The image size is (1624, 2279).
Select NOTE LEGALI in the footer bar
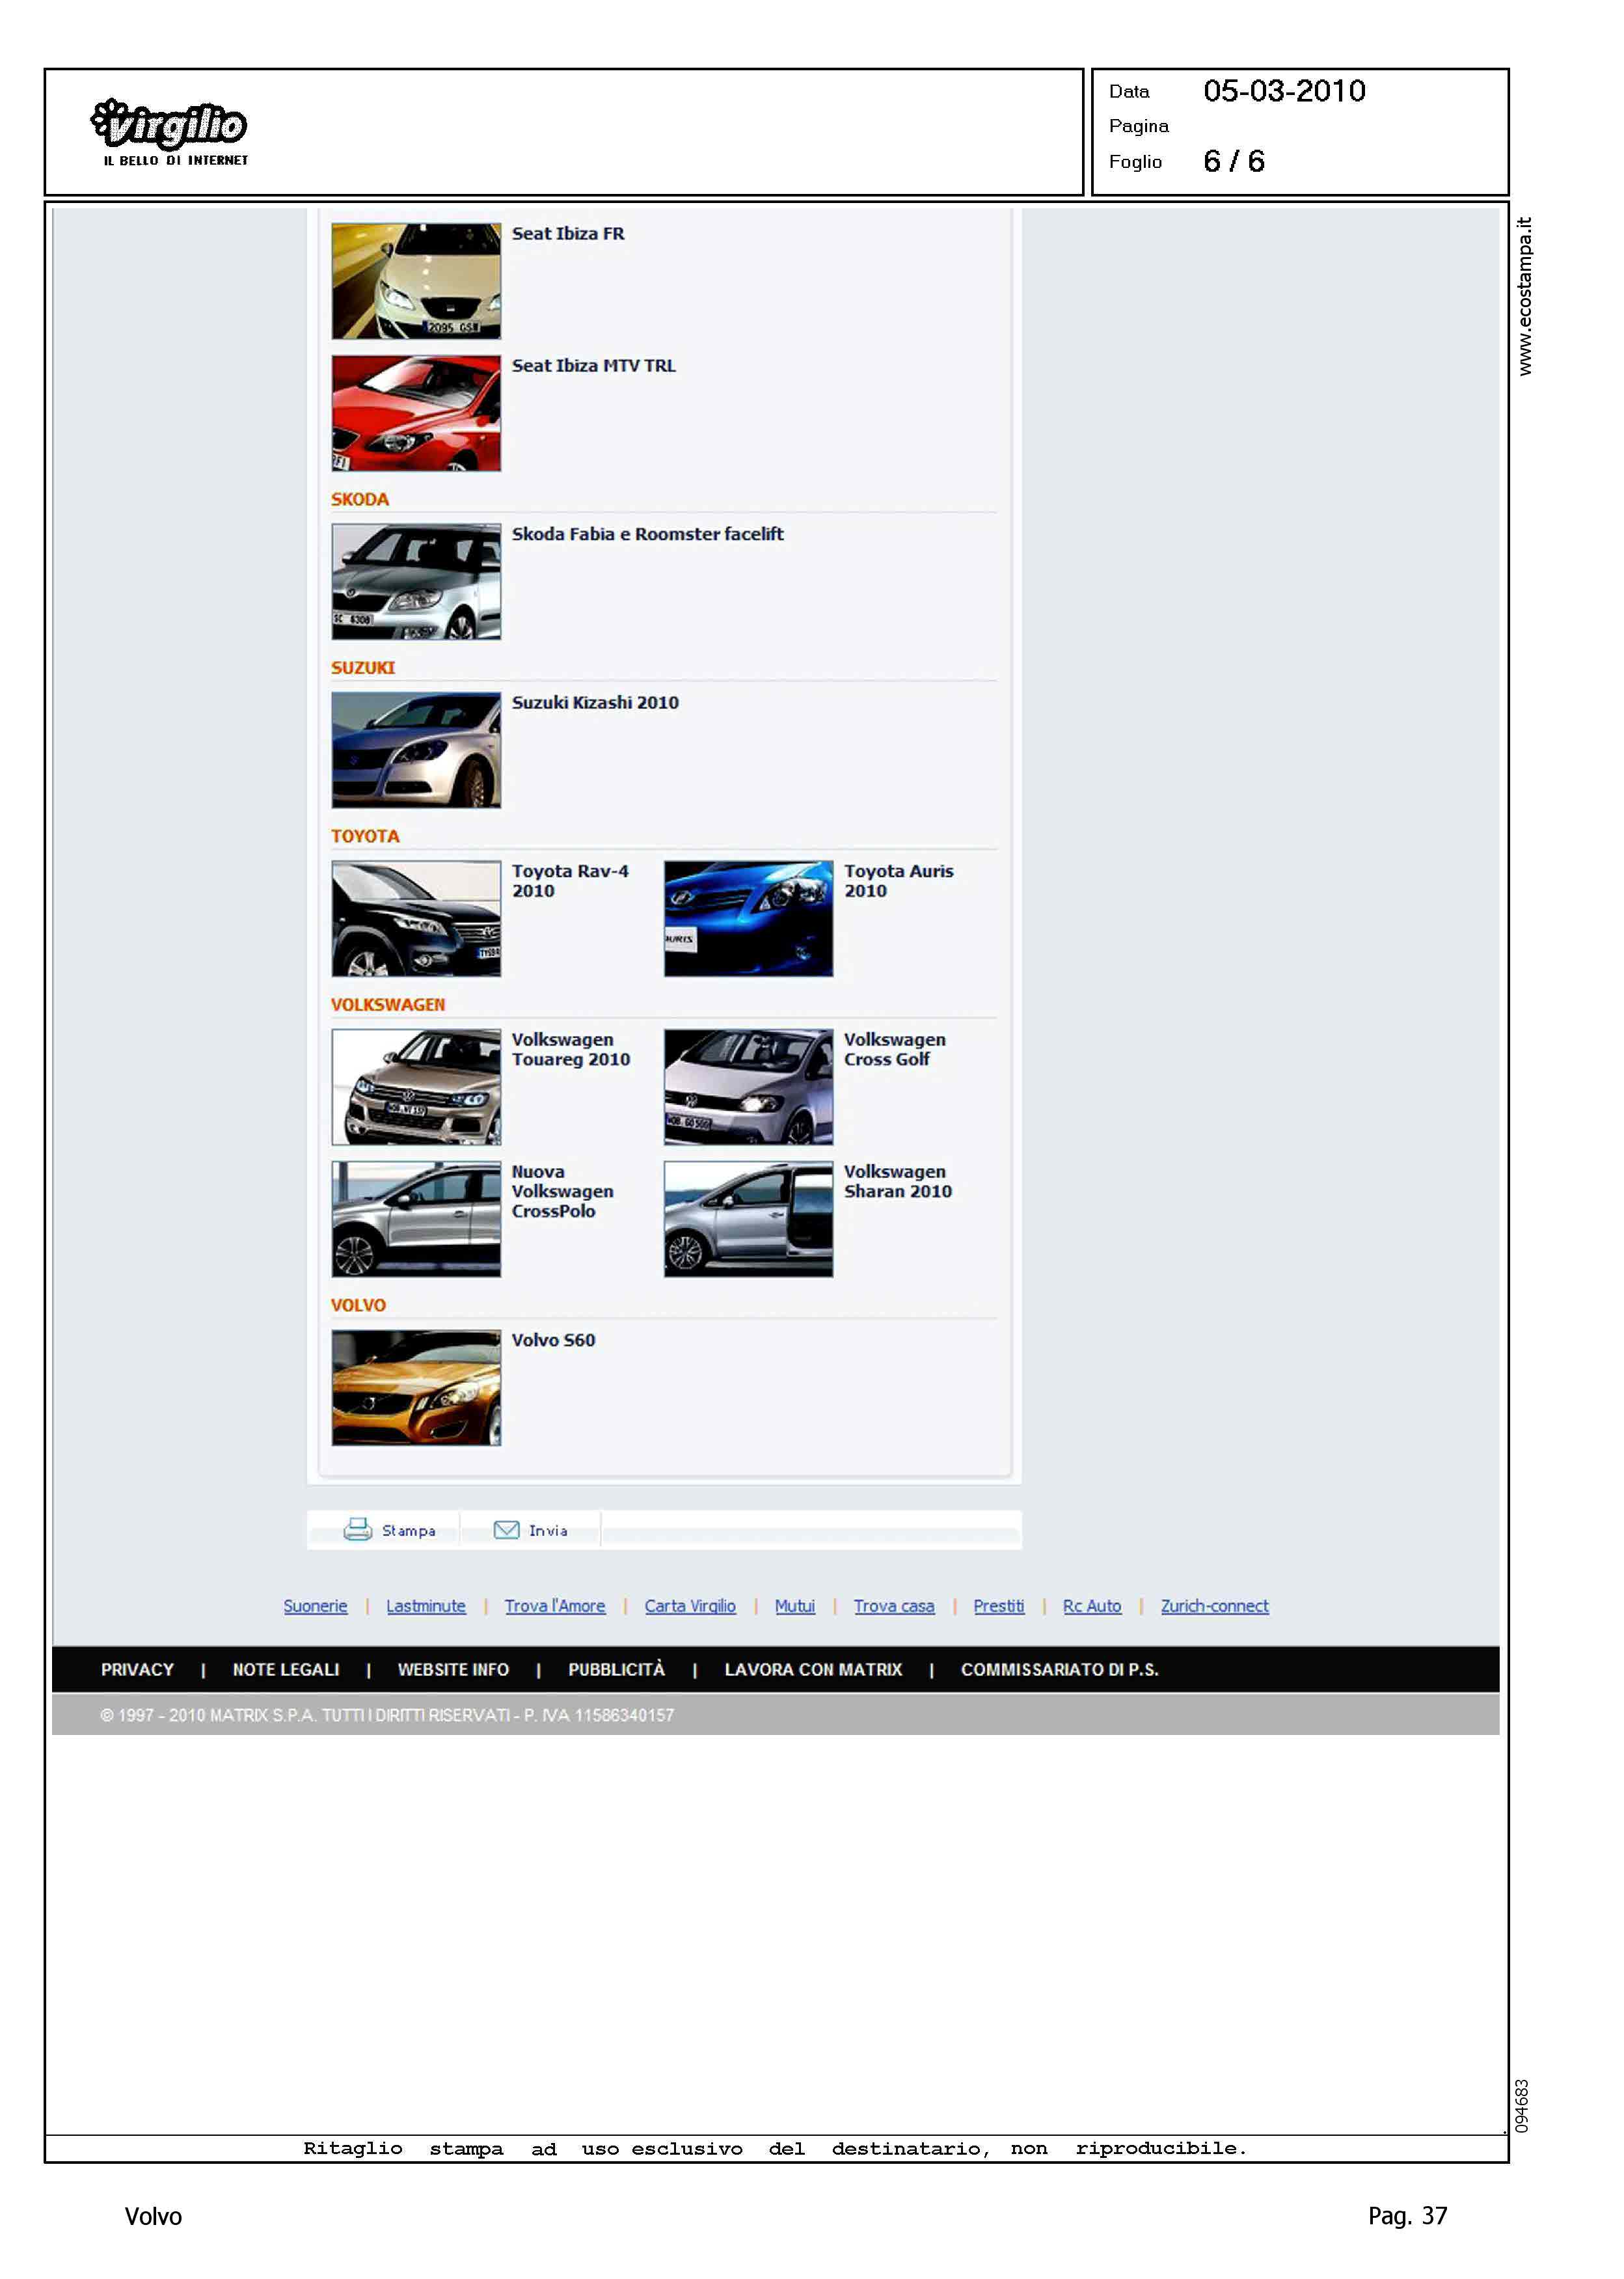[x=286, y=1669]
